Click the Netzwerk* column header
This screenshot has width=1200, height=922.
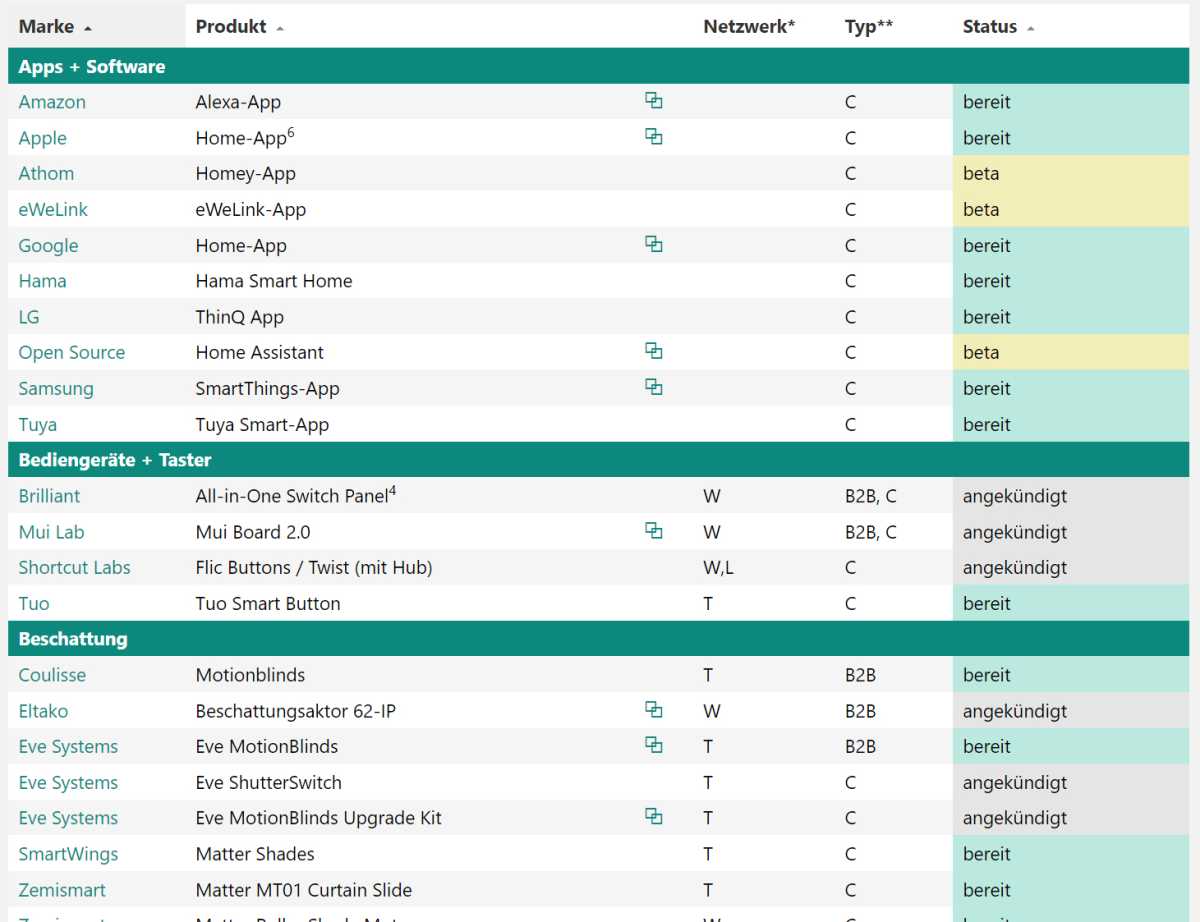tap(749, 27)
